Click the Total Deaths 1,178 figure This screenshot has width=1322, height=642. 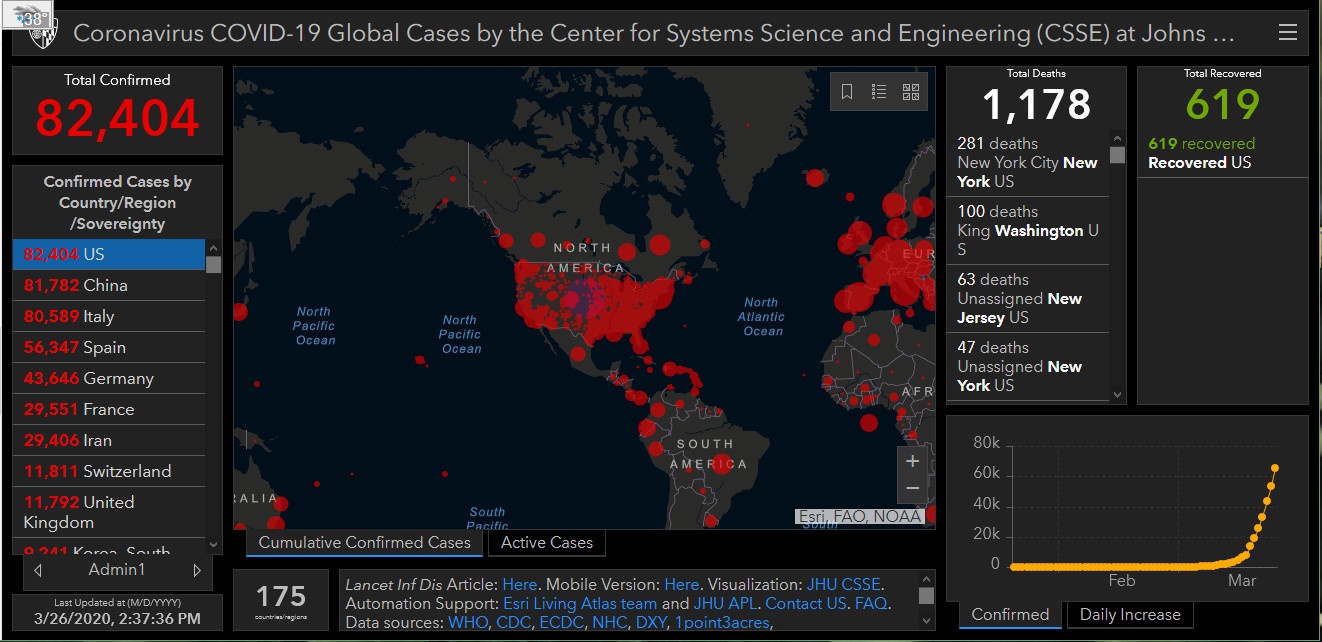[x=1036, y=104]
